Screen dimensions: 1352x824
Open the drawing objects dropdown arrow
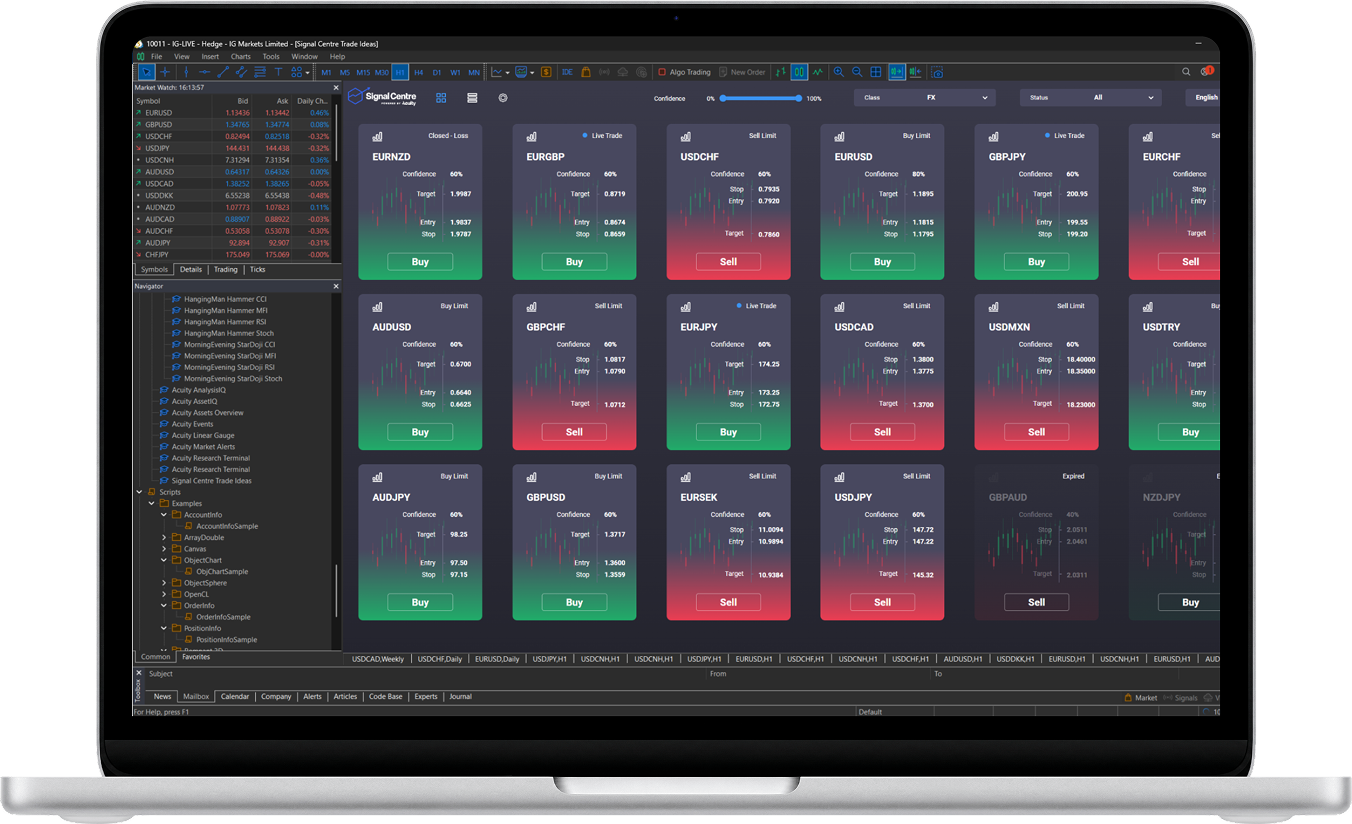307,72
